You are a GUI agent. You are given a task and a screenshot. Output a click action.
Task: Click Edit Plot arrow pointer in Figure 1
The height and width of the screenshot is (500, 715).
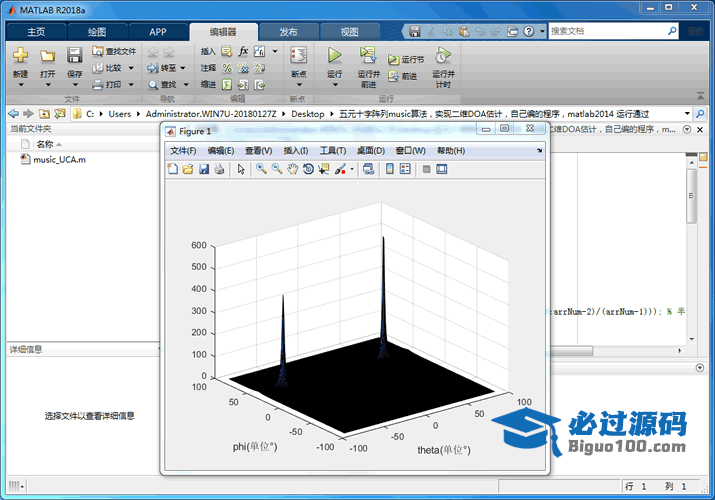[x=241, y=169]
